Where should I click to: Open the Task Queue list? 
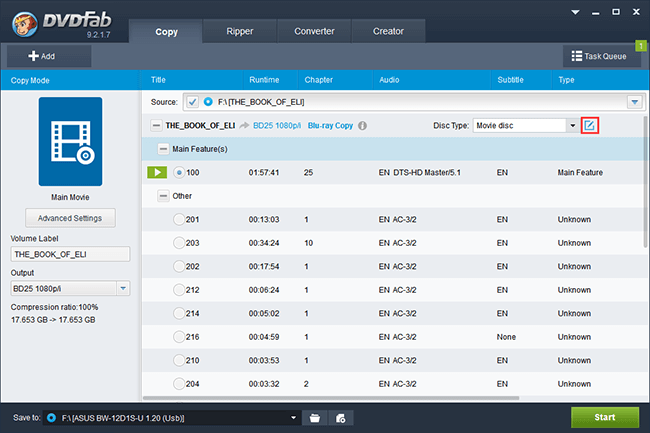(601, 56)
